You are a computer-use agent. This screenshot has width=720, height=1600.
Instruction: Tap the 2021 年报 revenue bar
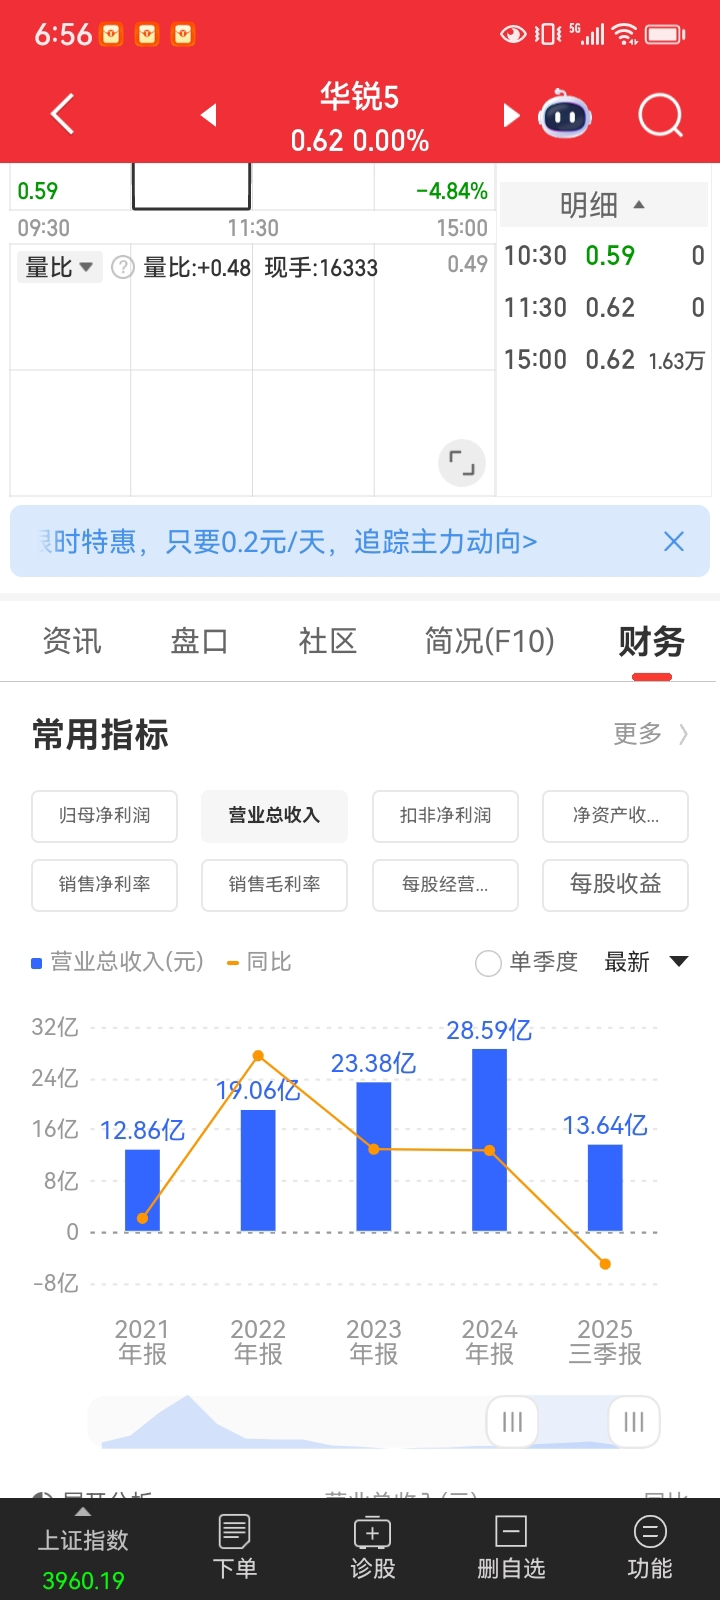142,1190
